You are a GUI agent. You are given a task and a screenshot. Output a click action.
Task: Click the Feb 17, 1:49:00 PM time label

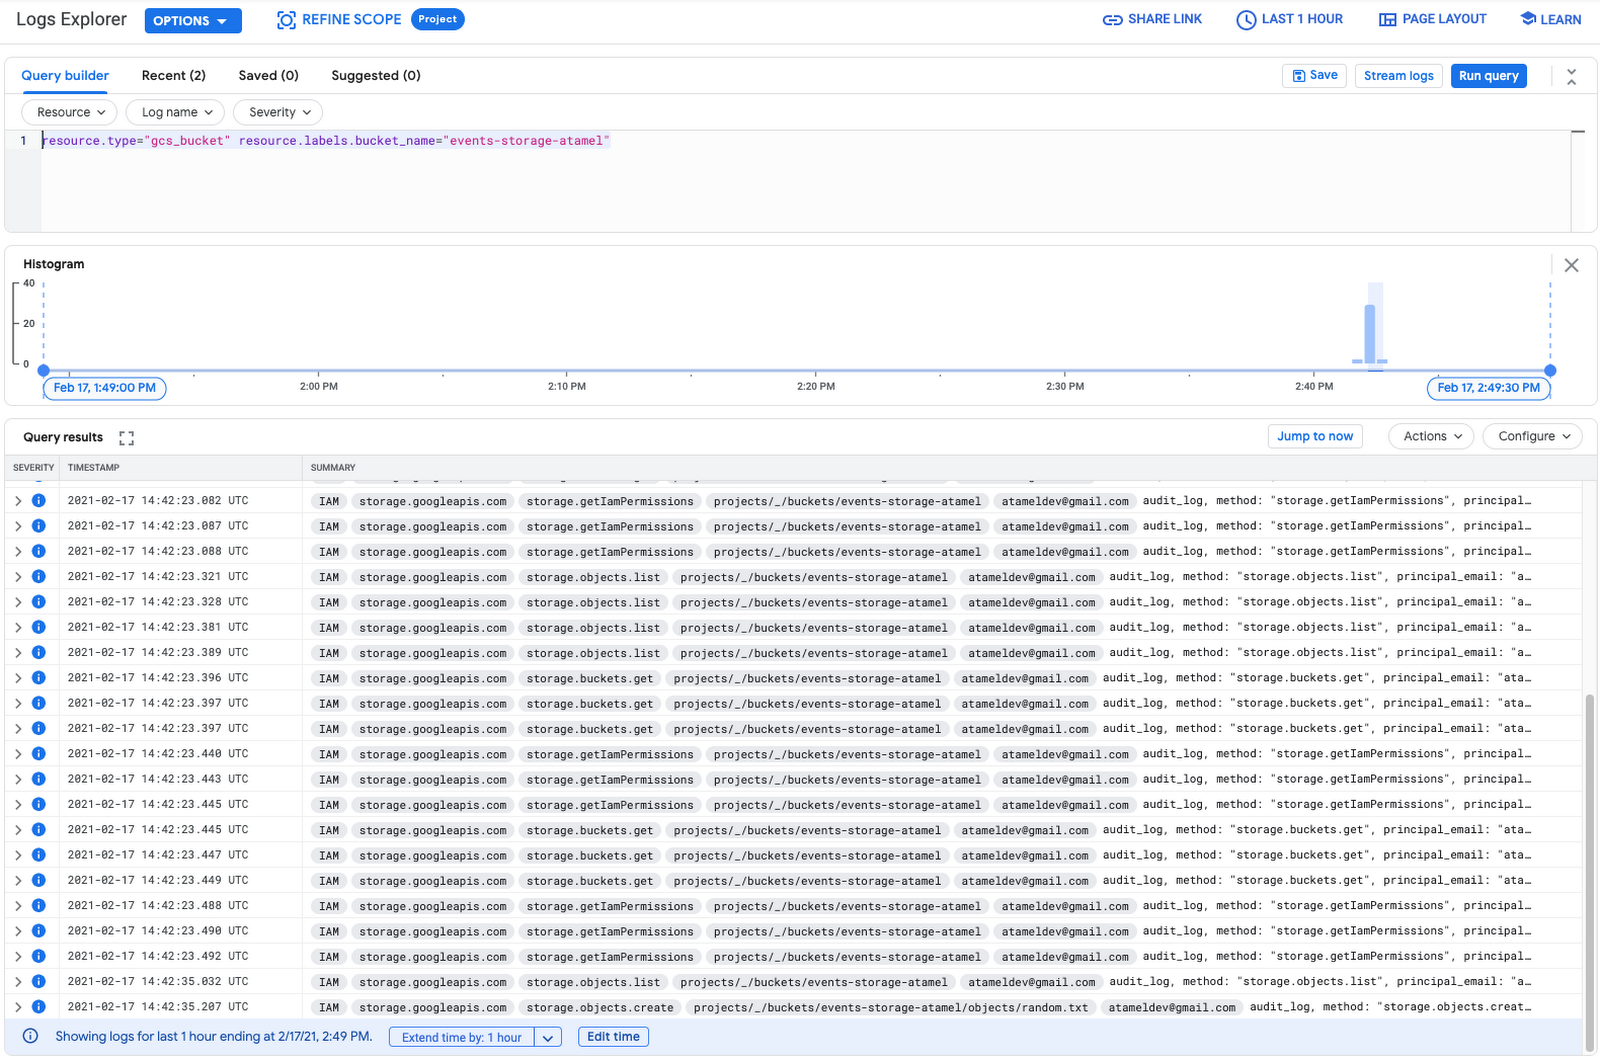click(104, 388)
